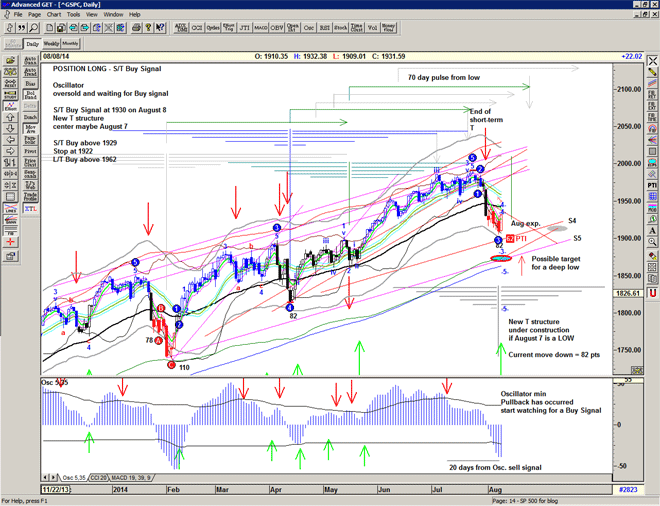Open the Chart menu

(x=54, y=15)
